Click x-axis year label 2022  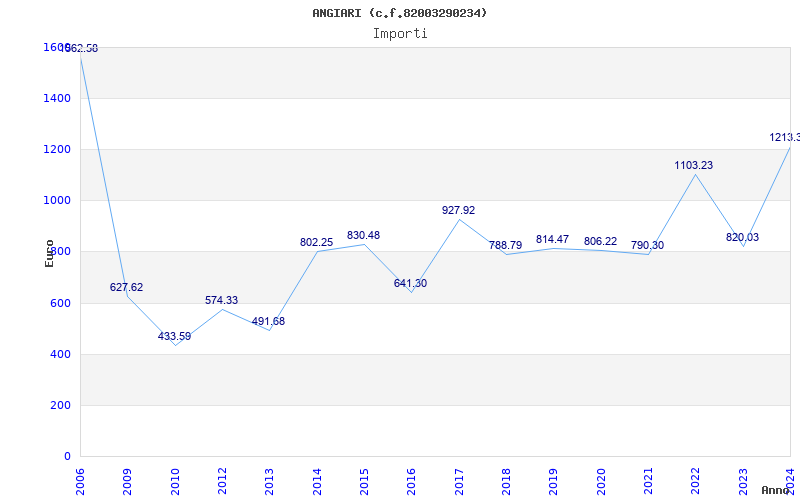click(696, 482)
